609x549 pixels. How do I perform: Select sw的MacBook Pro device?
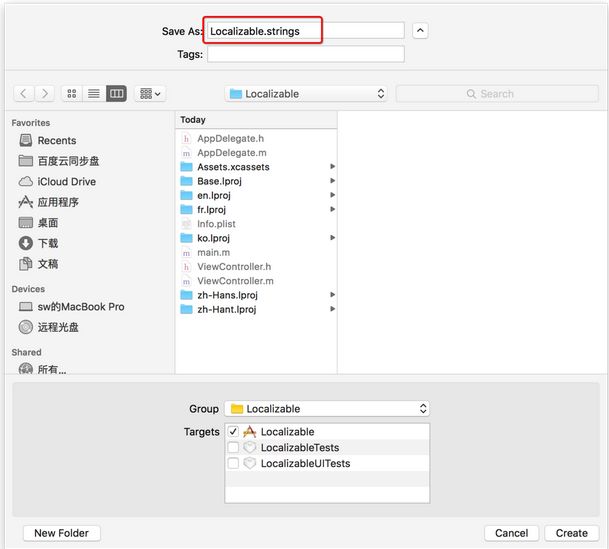click(x=71, y=307)
